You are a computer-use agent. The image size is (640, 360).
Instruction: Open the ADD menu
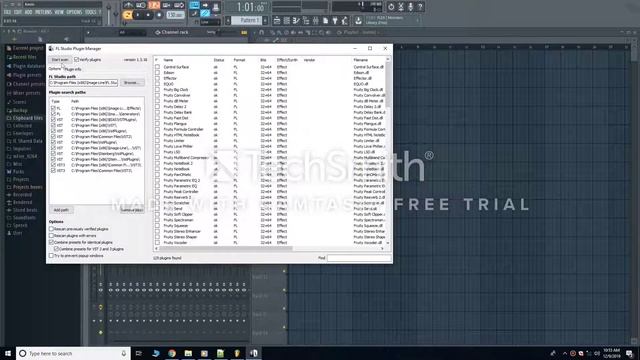pyautogui.click(x=28, y=12)
